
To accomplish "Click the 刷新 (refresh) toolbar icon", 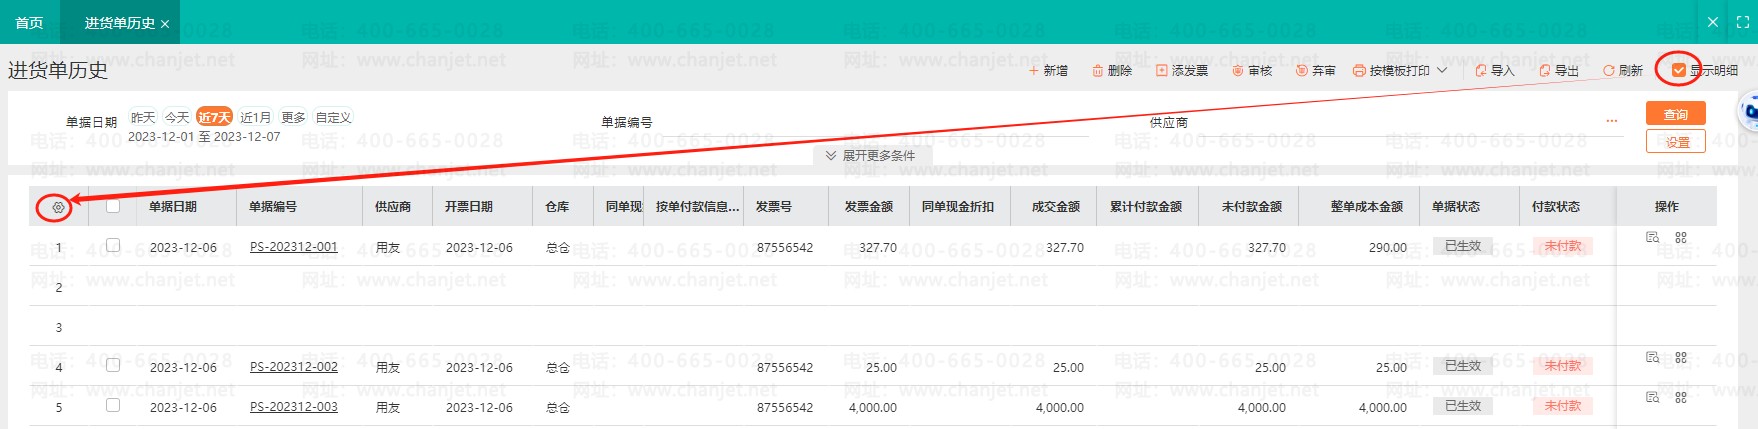I will 1608,71.
